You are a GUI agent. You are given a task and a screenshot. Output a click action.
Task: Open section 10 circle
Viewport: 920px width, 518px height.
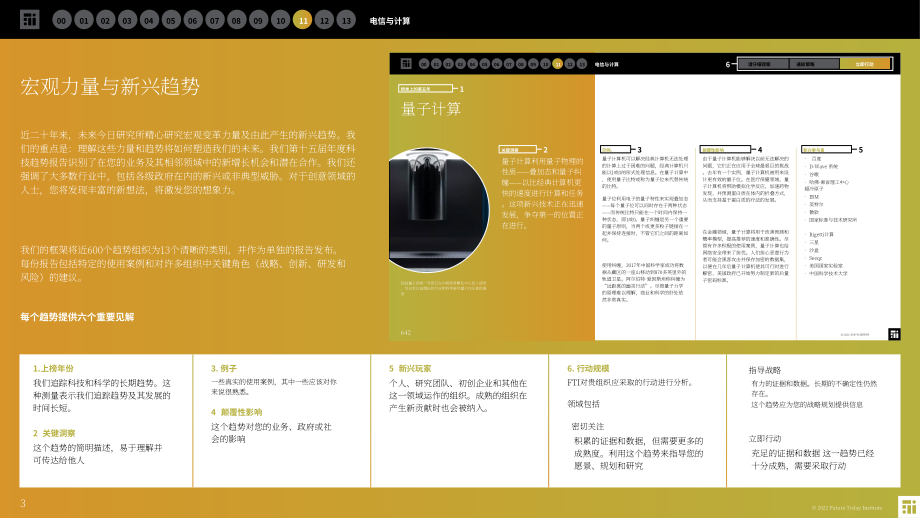pyautogui.click(x=280, y=21)
